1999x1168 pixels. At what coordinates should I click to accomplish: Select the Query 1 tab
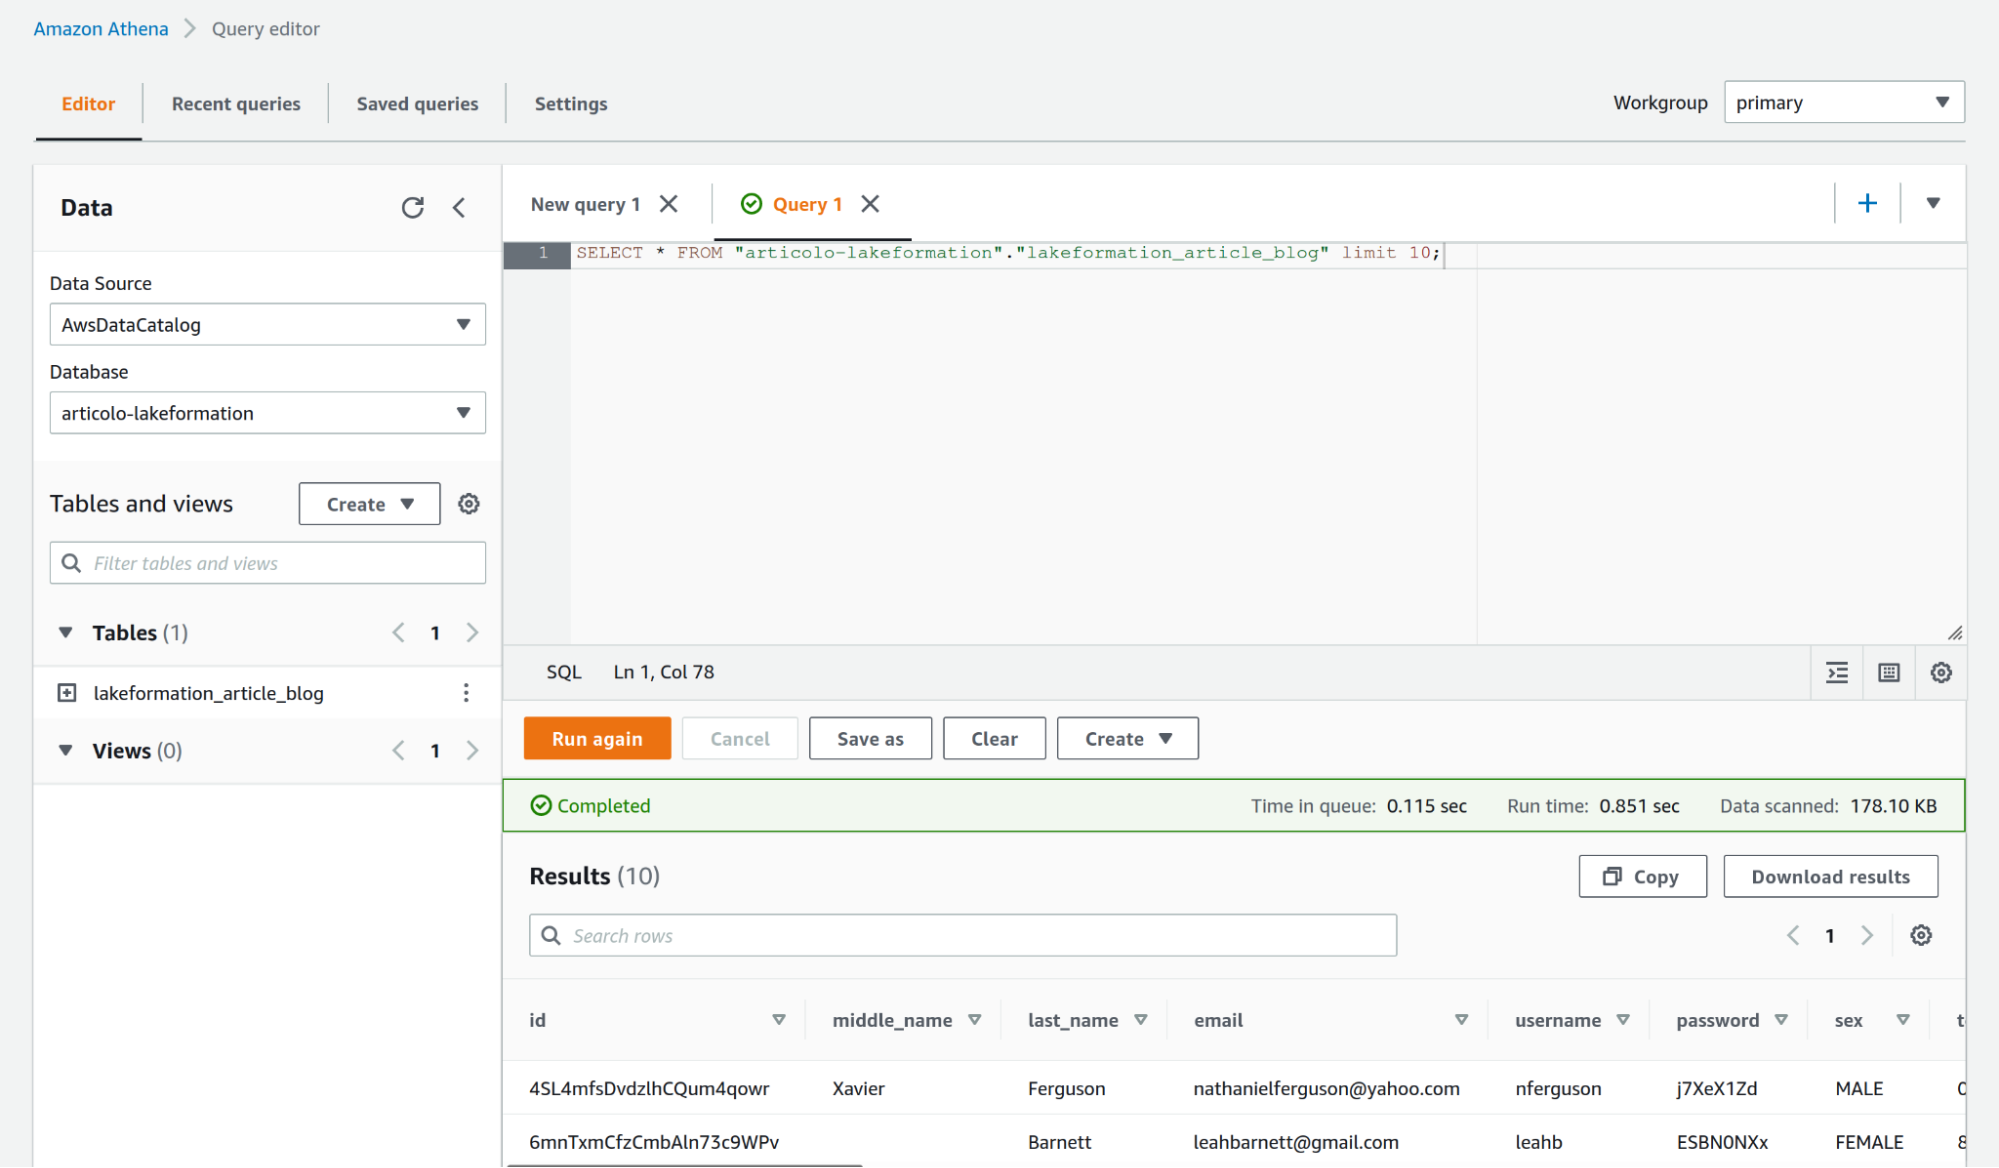(x=806, y=204)
